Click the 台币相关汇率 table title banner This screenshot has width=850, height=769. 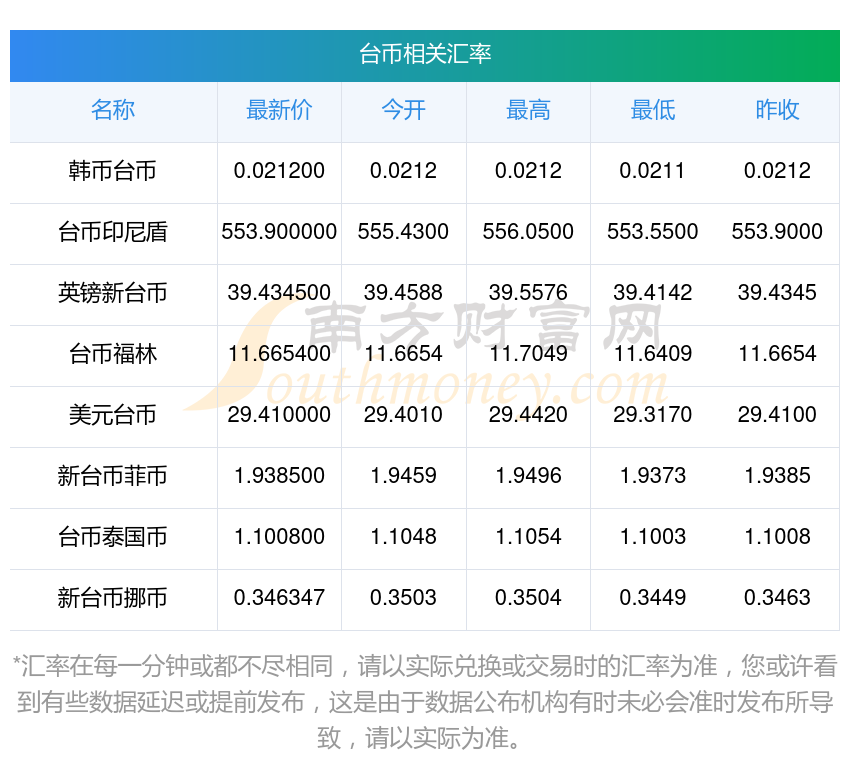[424, 55]
